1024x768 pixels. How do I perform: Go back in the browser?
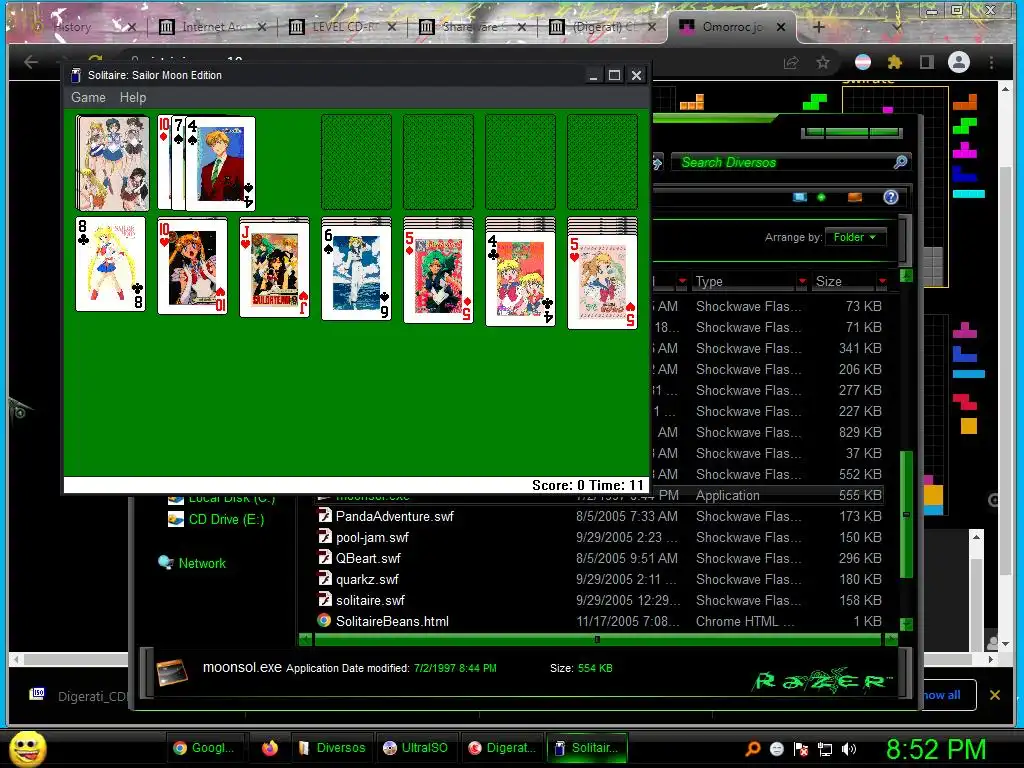tap(31, 62)
